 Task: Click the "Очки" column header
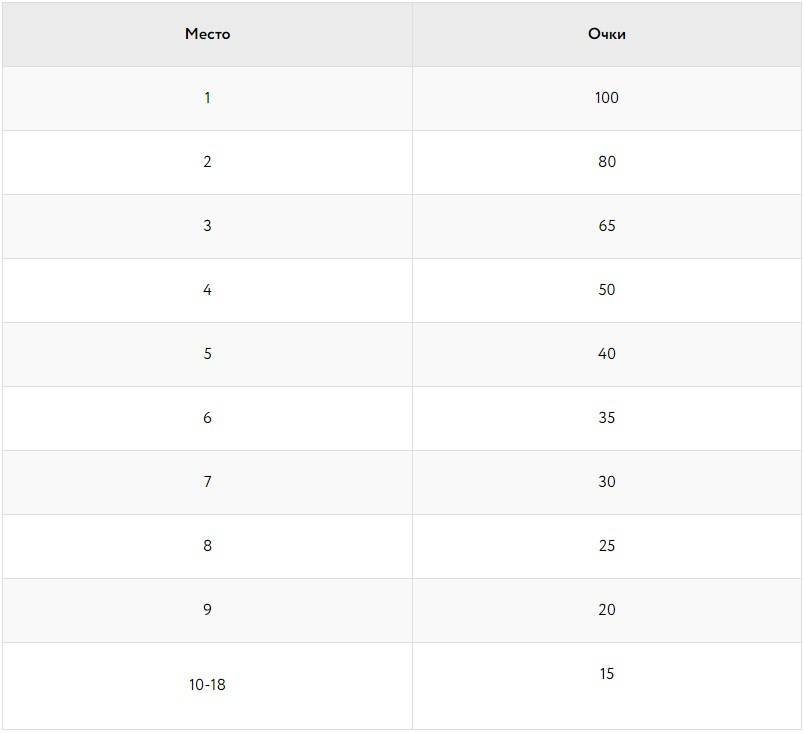tap(607, 34)
